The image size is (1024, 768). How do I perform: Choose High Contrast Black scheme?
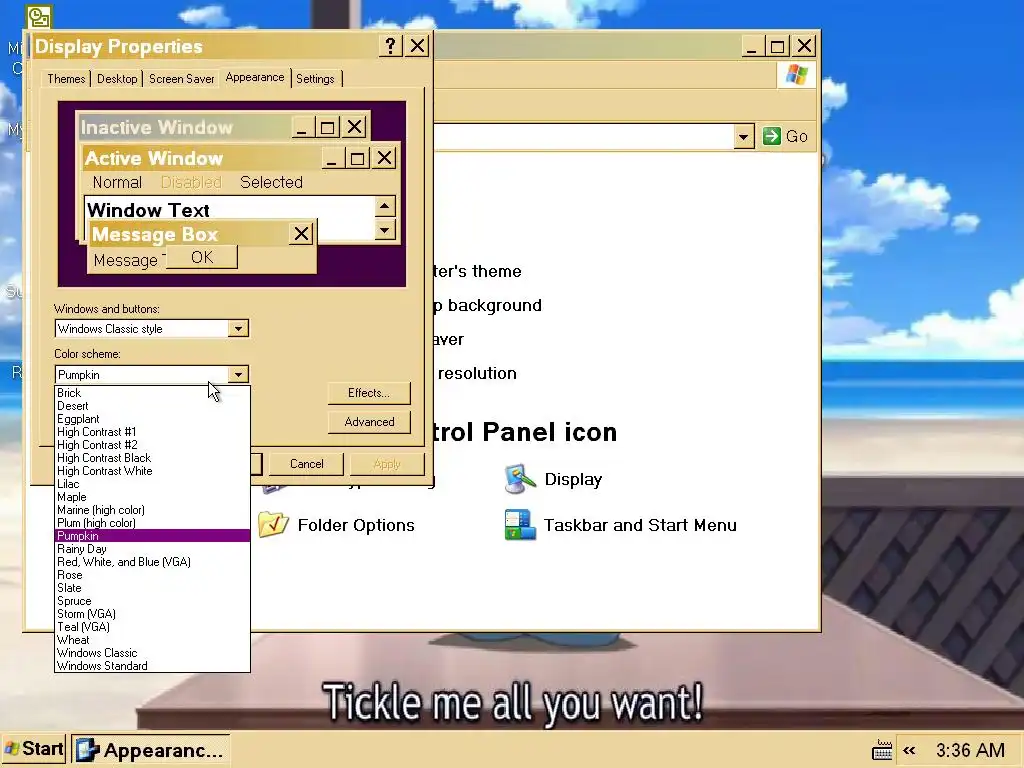coord(152,458)
